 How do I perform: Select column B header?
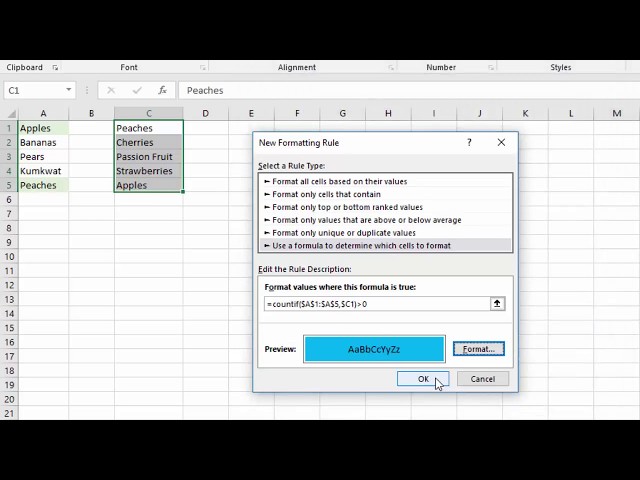tap(91, 113)
